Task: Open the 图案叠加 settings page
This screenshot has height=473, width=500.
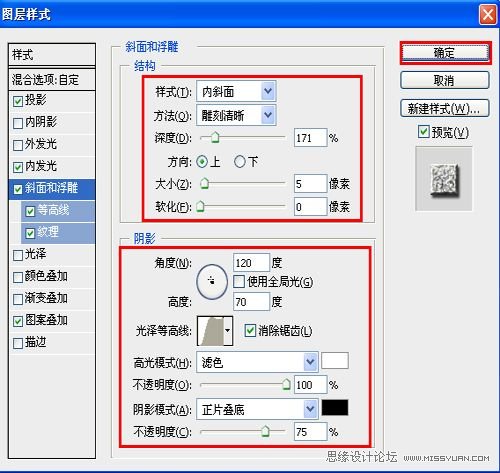Action: 46,320
